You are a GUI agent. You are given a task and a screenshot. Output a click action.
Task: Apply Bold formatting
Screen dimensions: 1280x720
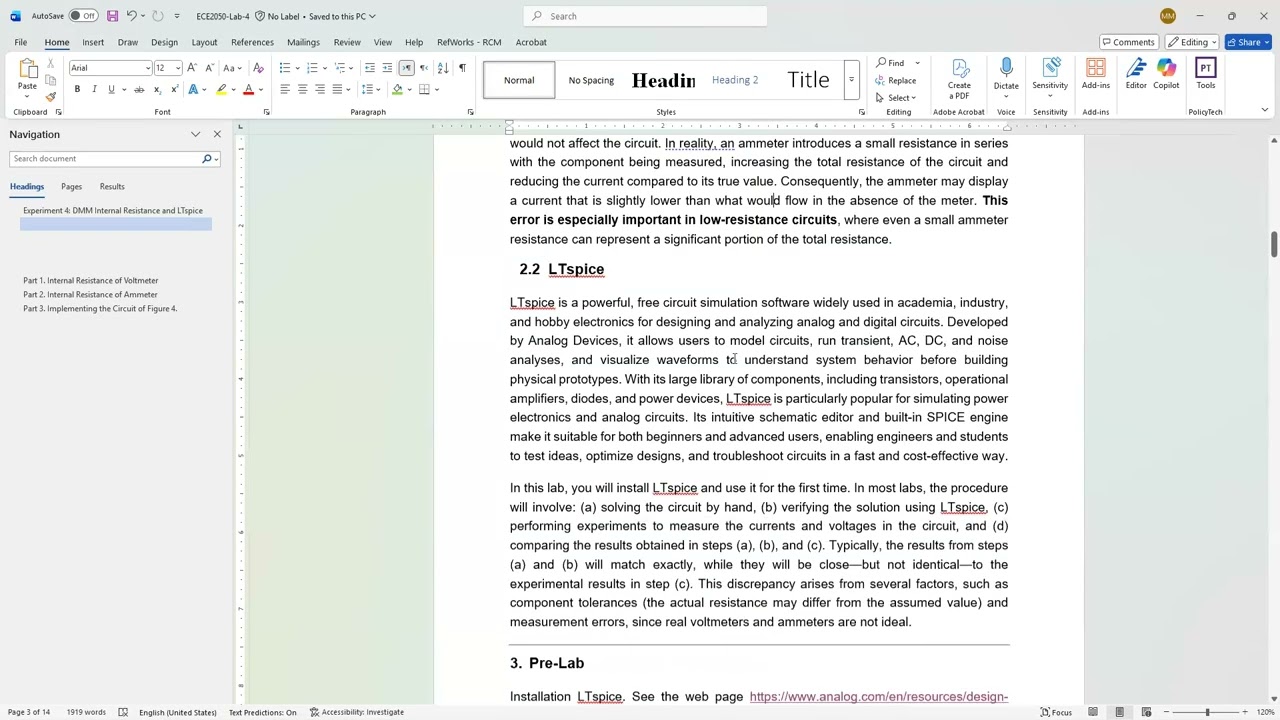pos(77,89)
